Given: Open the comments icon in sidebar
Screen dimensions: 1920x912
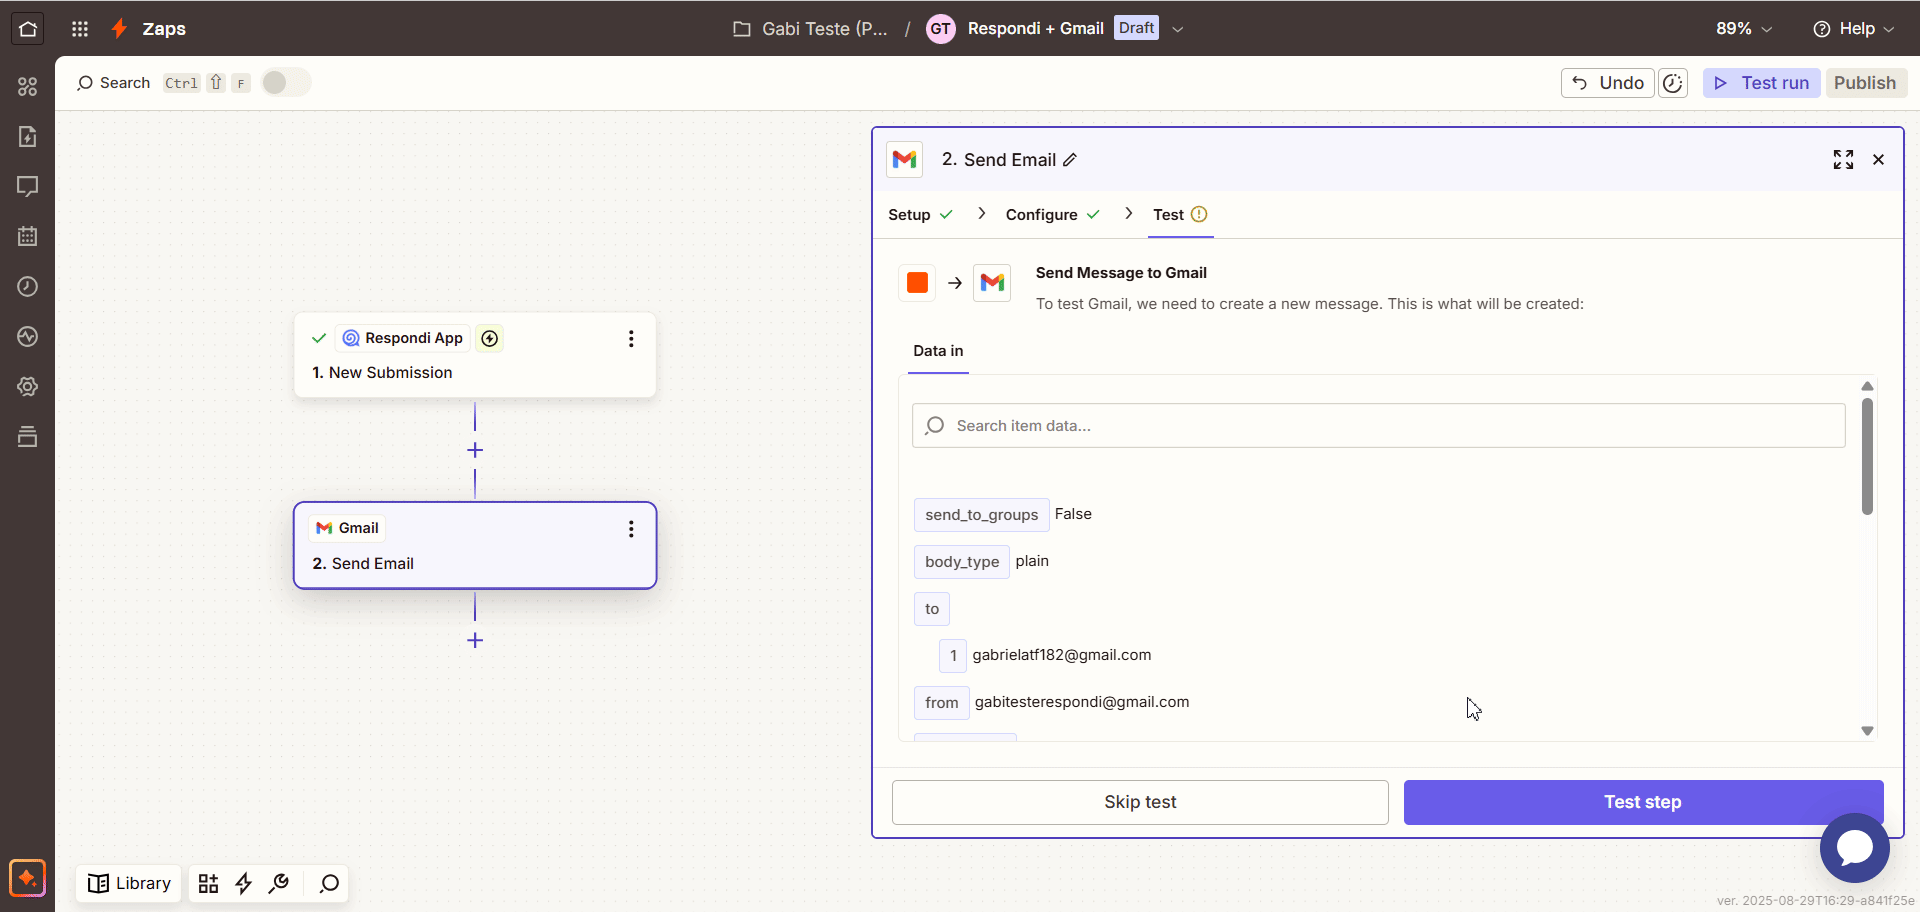Looking at the screenshot, I should click(x=28, y=187).
